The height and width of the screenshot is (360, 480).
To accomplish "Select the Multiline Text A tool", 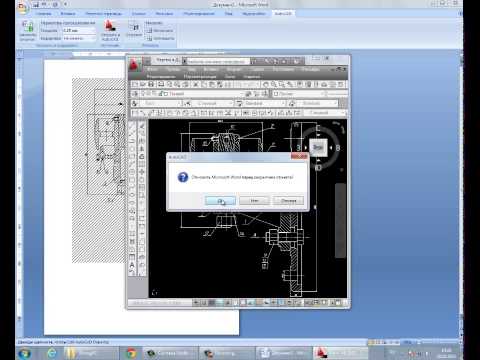I will coord(132,265).
